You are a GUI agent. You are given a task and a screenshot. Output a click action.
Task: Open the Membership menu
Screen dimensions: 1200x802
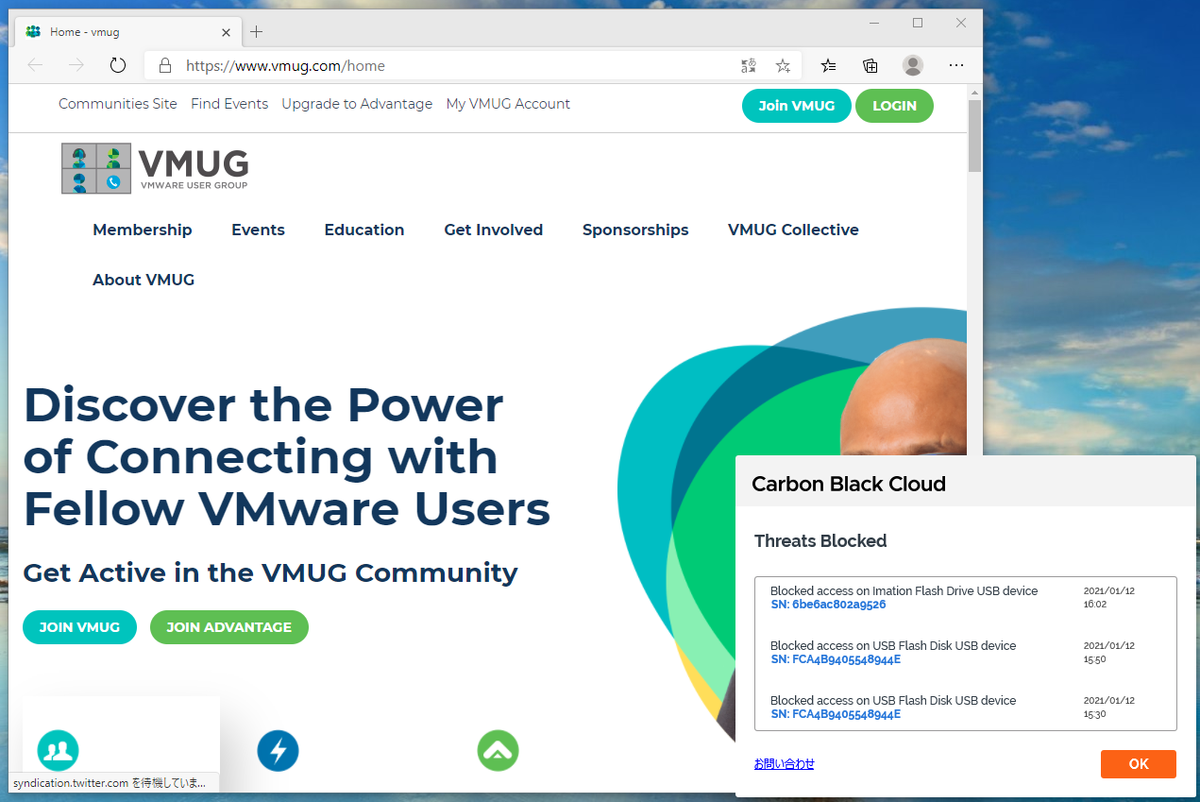click(x=142, y=230)
